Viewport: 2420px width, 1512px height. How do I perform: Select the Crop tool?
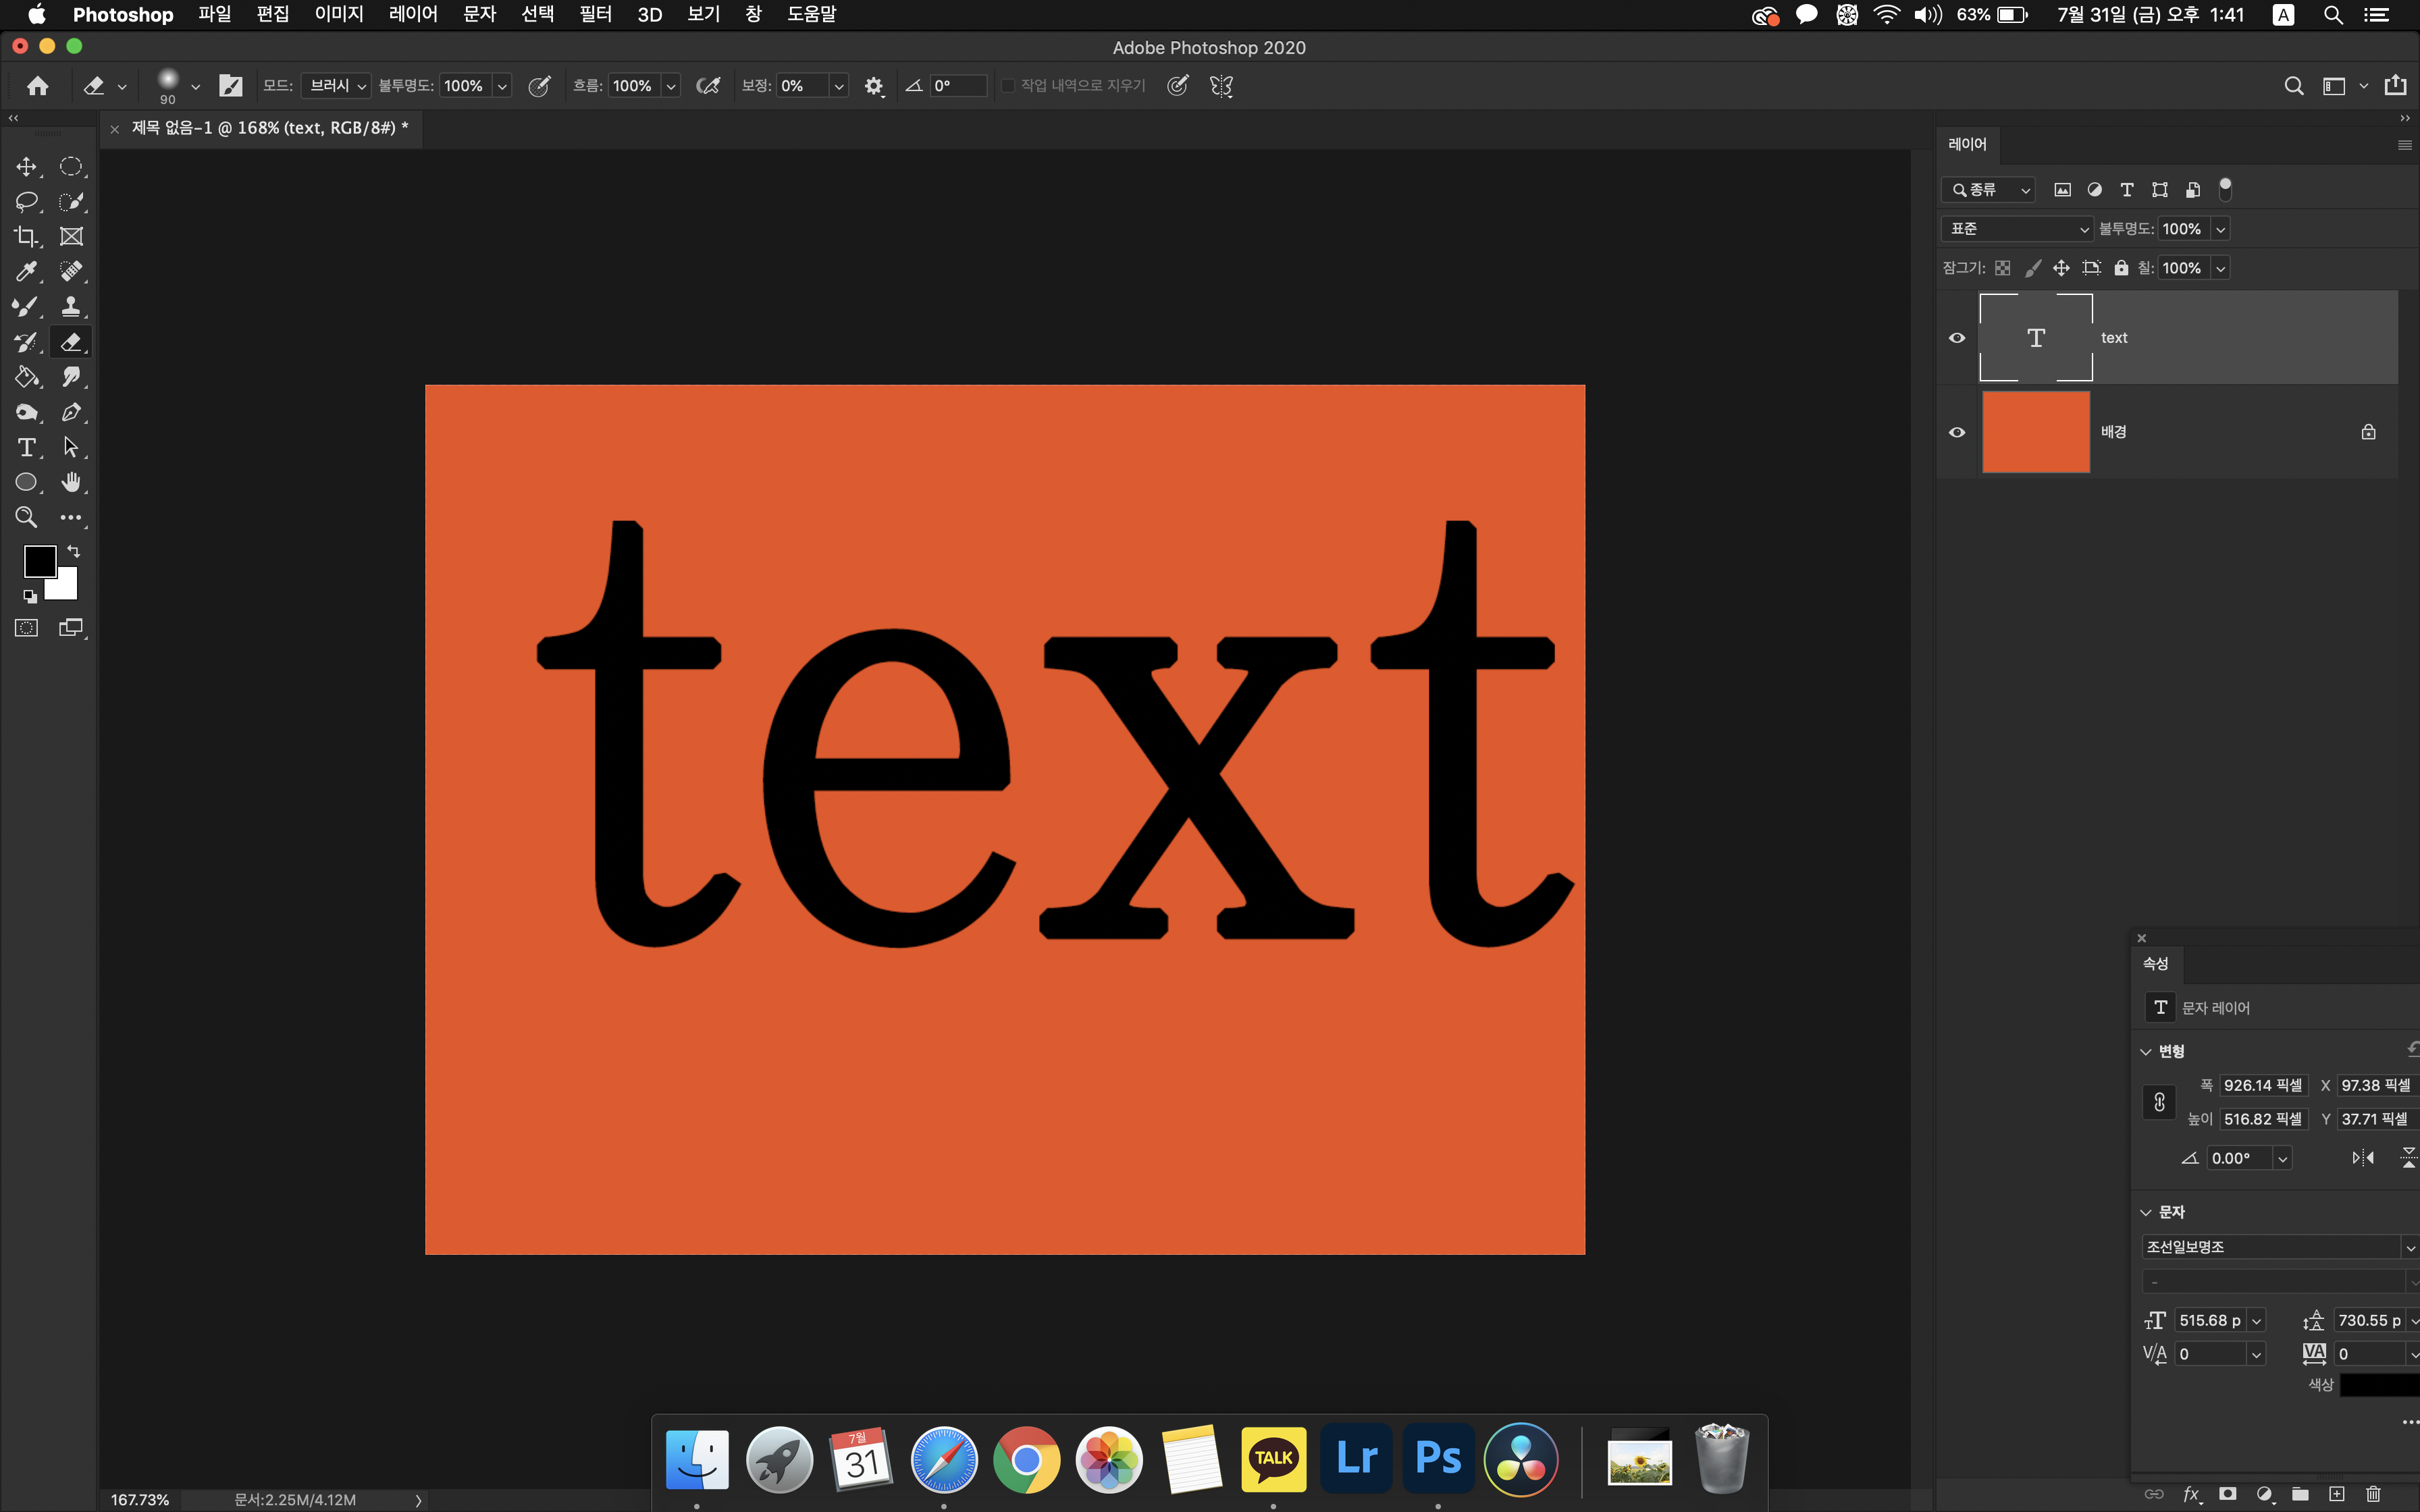pyautogui.click(x=27, y=237)
